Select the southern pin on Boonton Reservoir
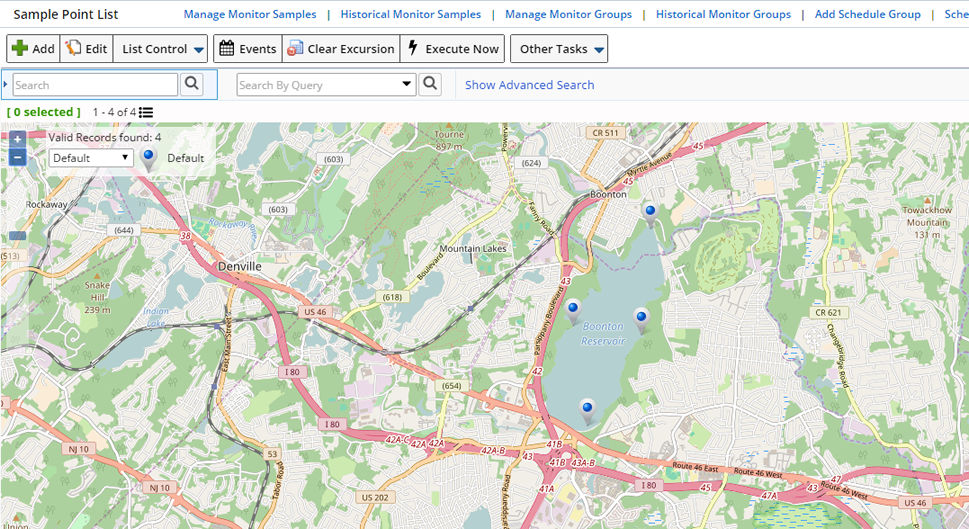Screen dimensions: 969x529 [587, 411]
